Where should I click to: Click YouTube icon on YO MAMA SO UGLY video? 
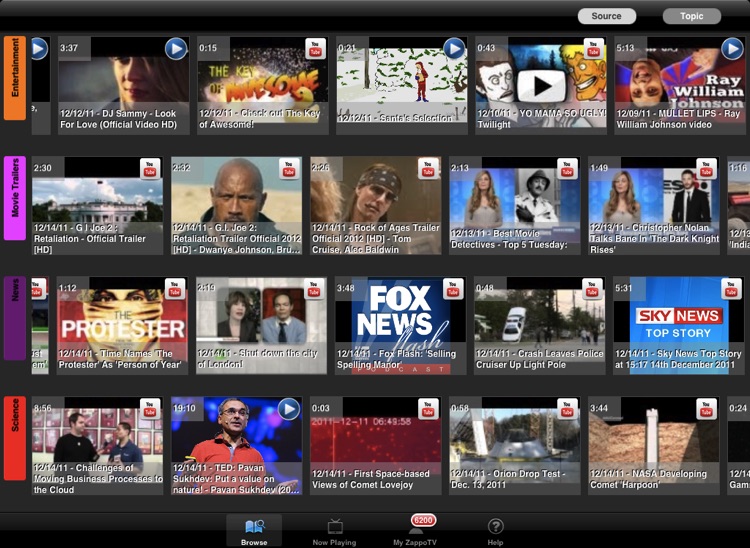[x=594, y=49]
